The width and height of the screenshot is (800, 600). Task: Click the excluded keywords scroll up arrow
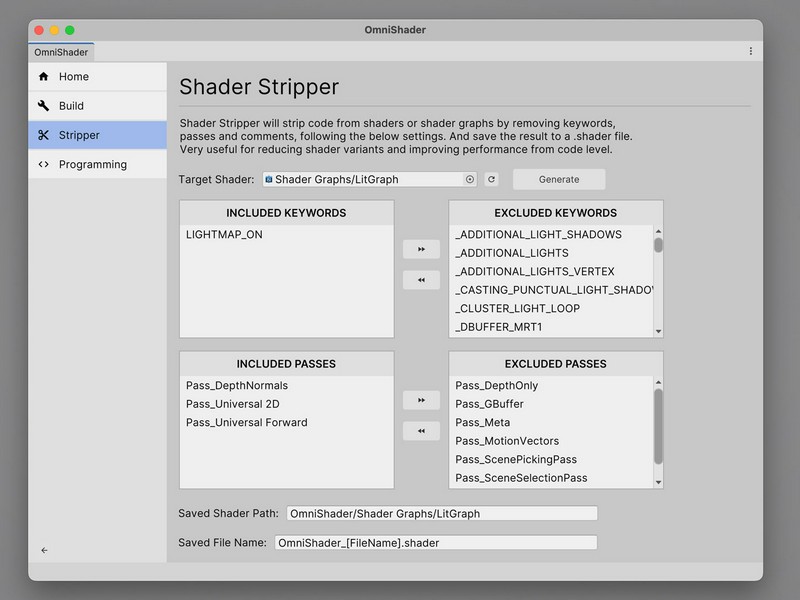click(658, 231)
